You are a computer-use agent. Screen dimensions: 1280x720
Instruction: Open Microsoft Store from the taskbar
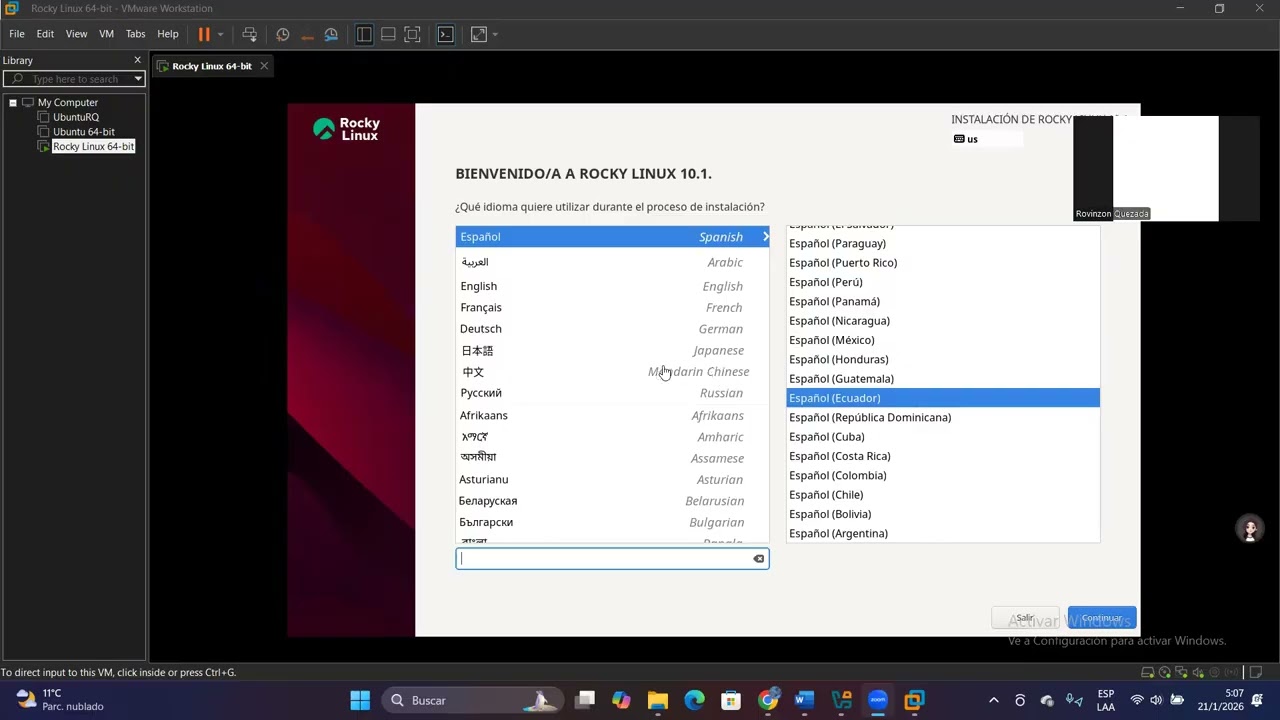pyautogui.click(x=731, y=700)
